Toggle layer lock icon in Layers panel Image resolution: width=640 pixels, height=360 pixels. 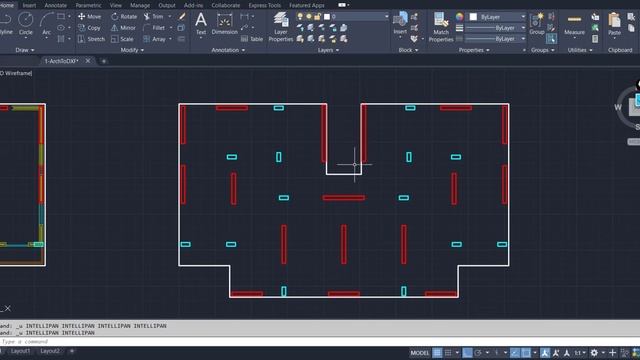tap(317, 16)
